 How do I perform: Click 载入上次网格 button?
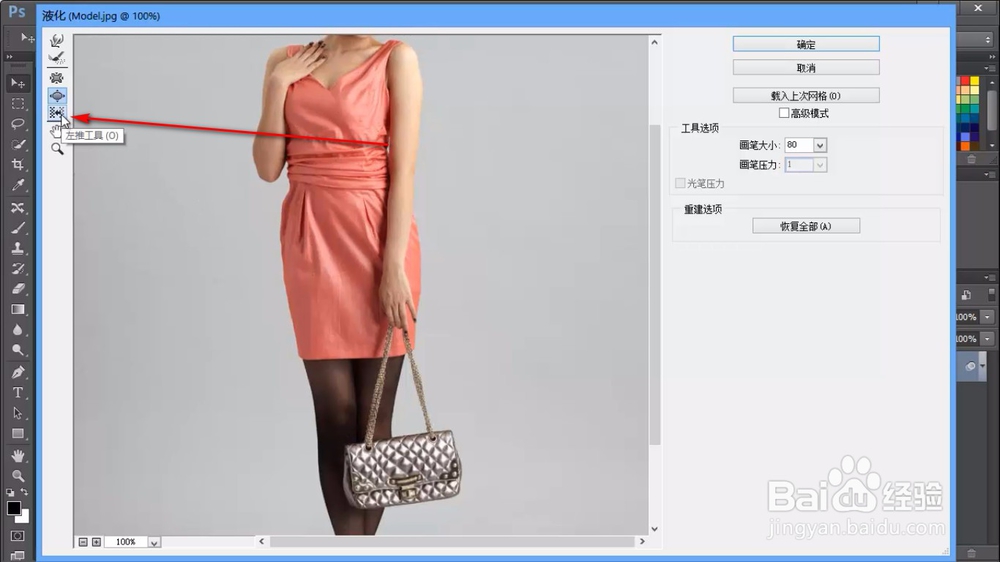pyautogui.click(x=806, y=96)
